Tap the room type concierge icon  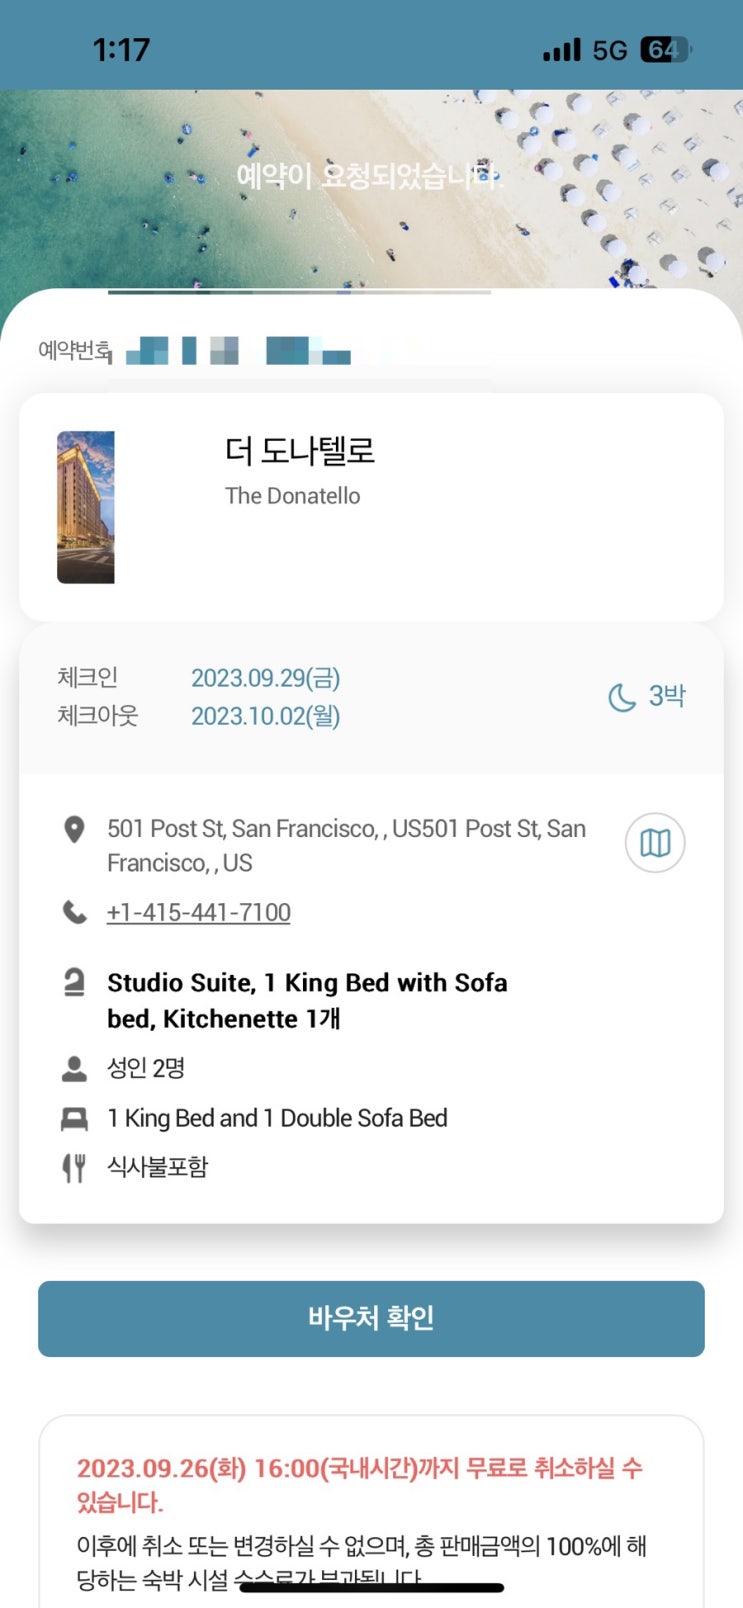pos(74,983)
